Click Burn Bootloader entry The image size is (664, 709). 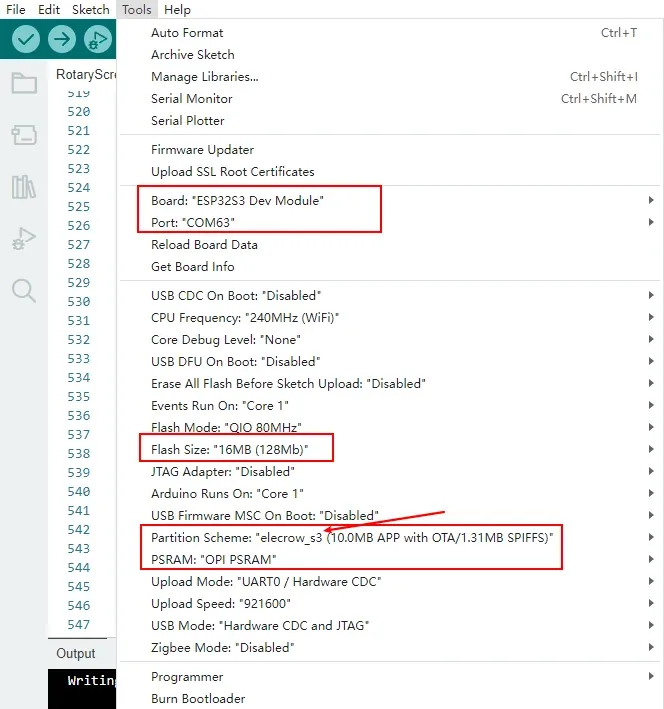pyautogui.click(x=390, y=699)
